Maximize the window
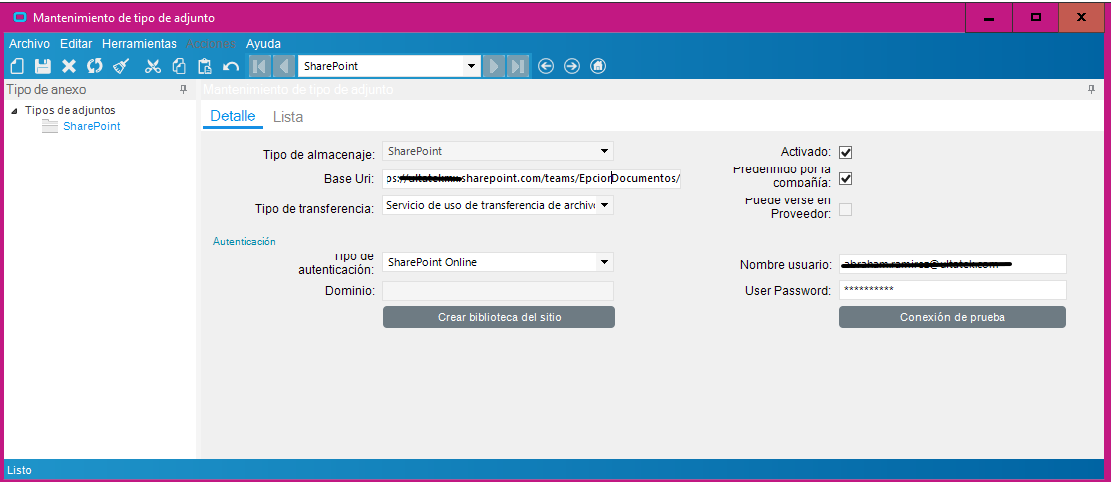Viewport: 1111px width, 482px height. [x=1035, y=18]
